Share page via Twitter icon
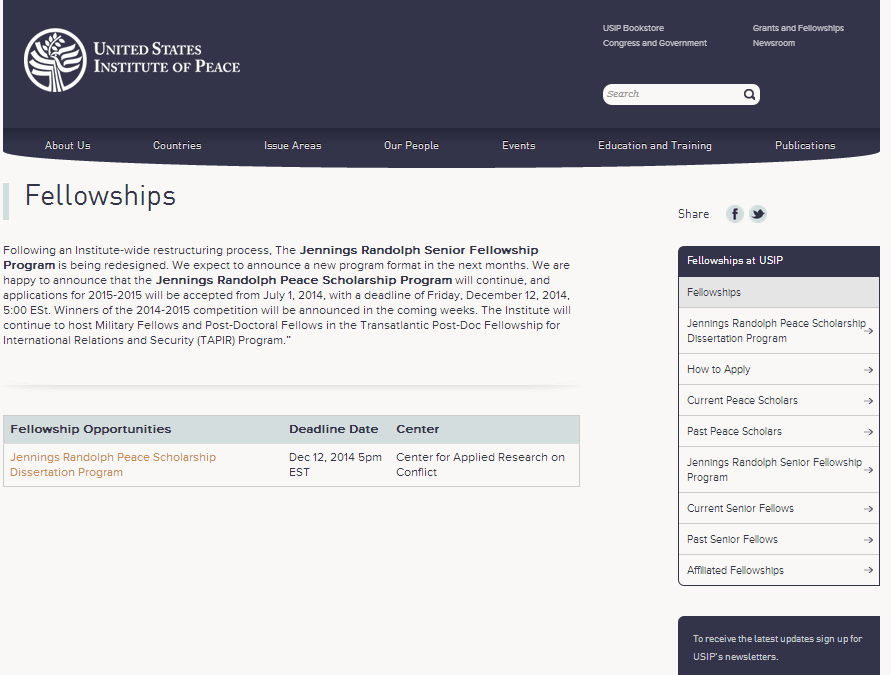The width and height of the screenshot is (891, 675). coord(758,214)
